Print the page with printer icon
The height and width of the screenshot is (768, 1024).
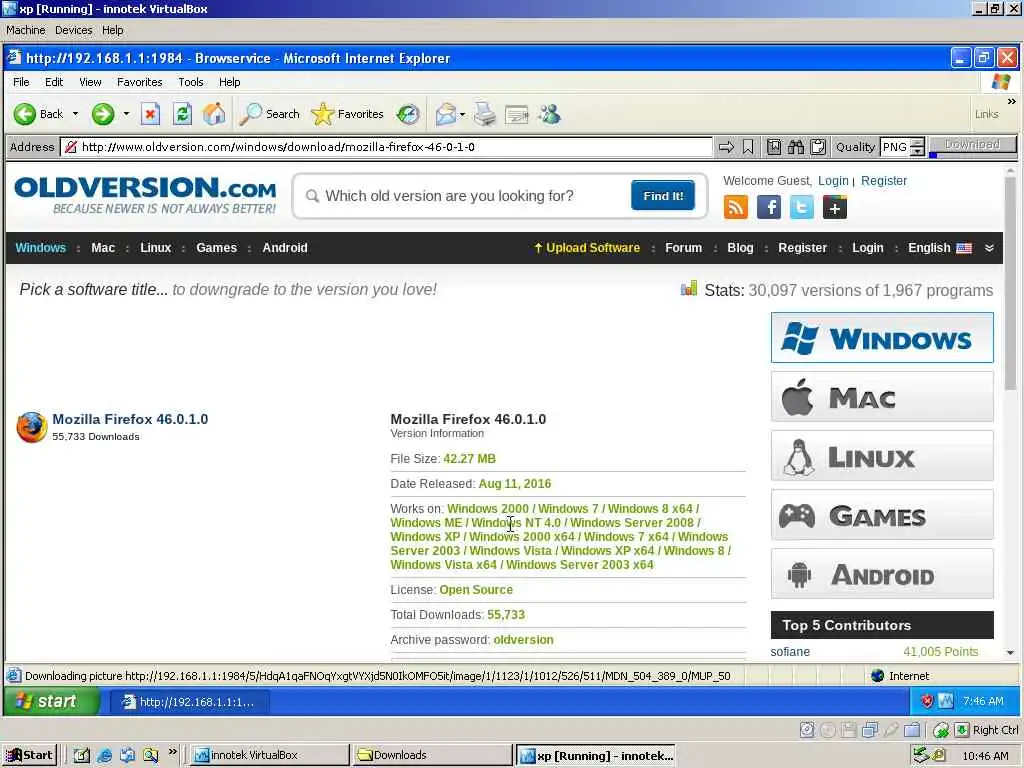click(485, 114)
